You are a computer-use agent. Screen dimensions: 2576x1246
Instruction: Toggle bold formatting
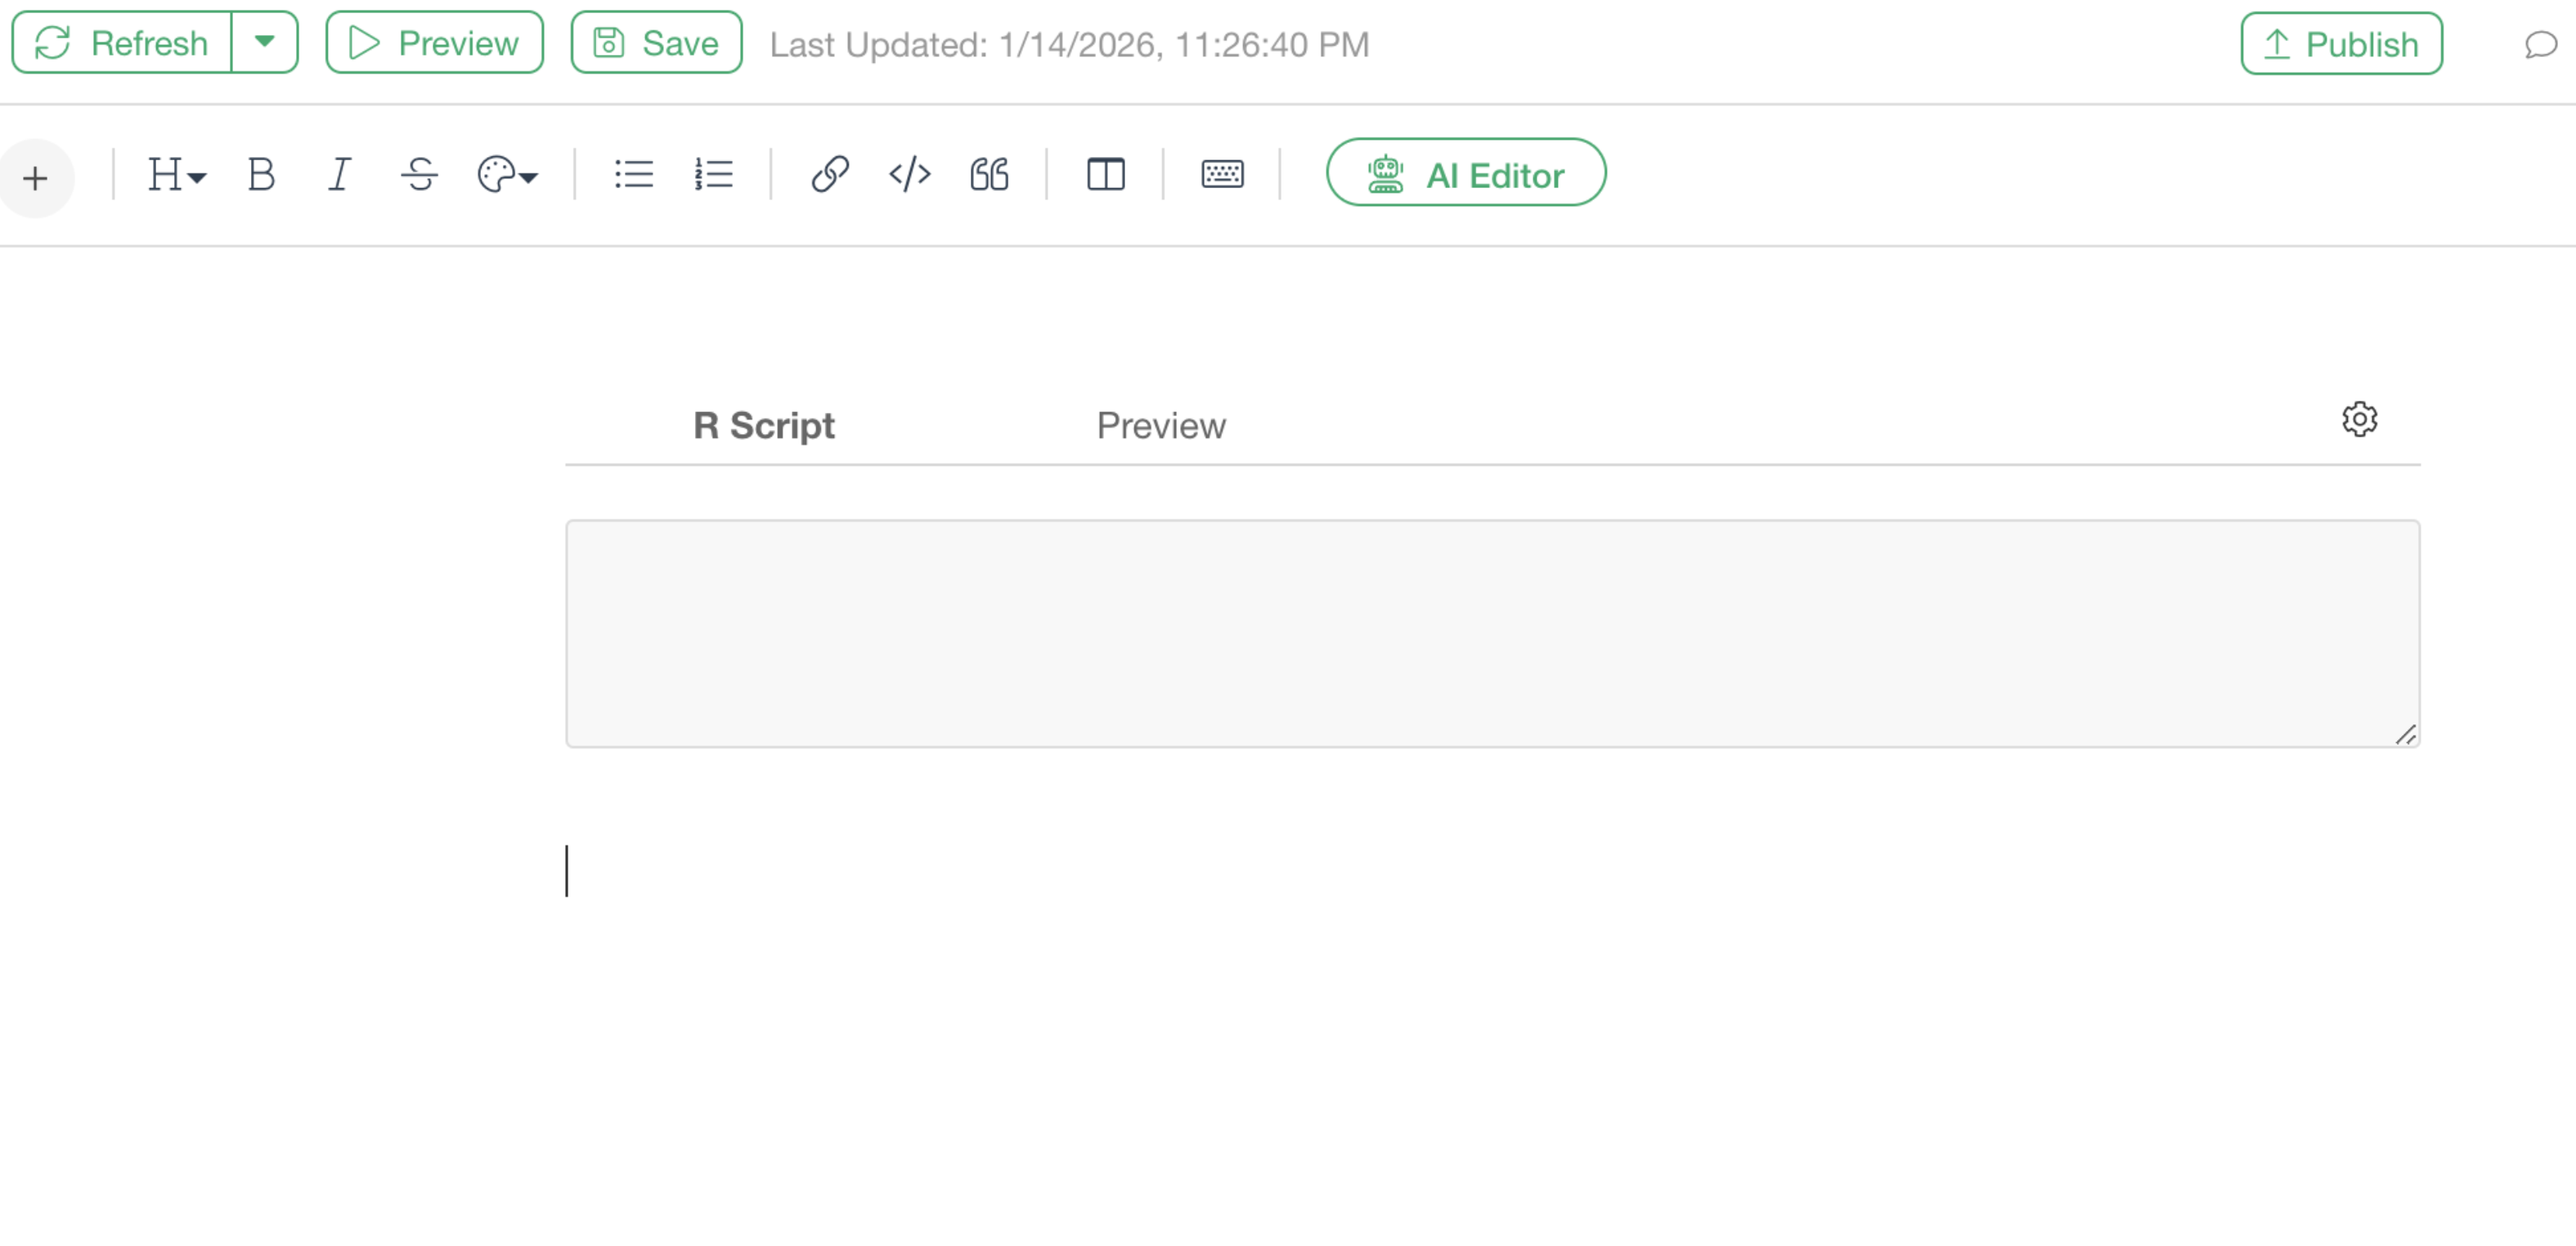click(x=261, y=175)
